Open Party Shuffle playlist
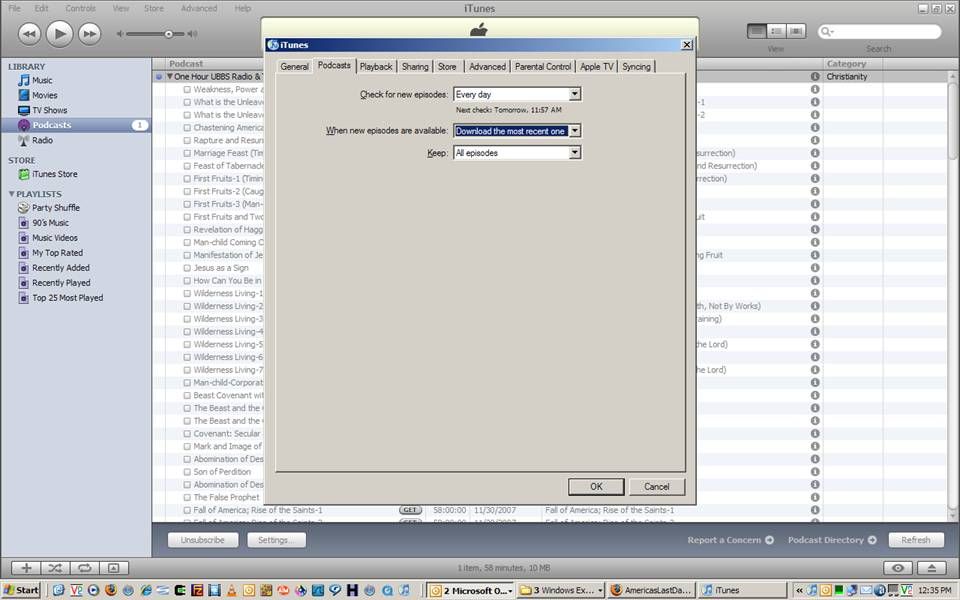The width and height of the screenshot is (960, 600). click(x=55, y=208)
